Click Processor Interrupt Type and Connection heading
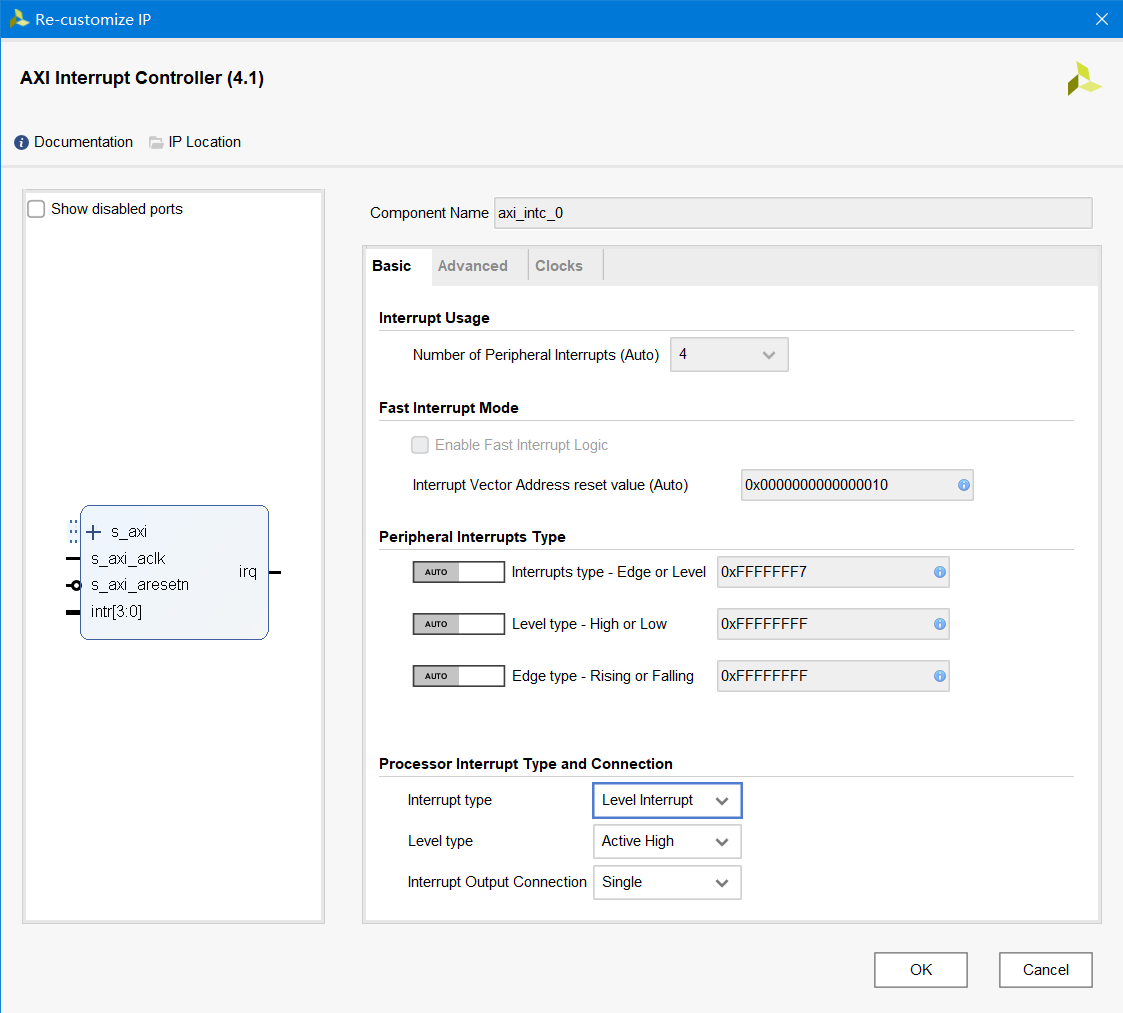 click(526, 764)
